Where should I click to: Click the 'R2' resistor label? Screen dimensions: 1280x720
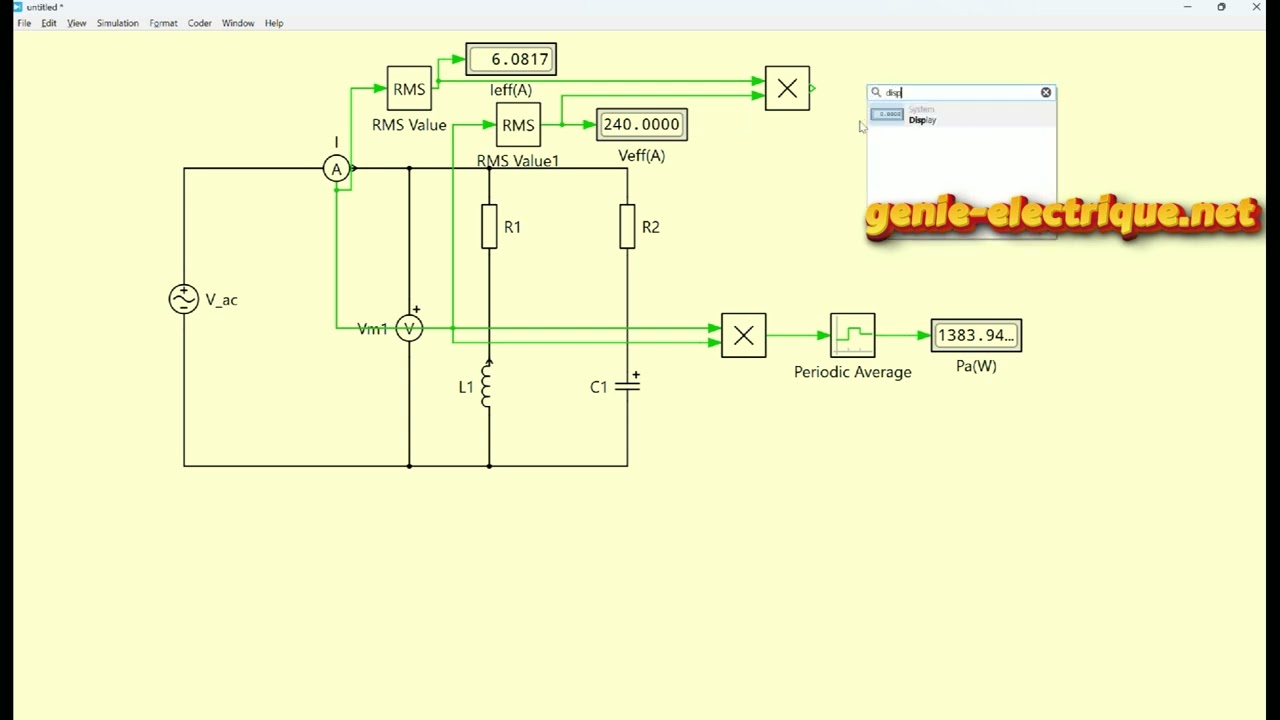(x=651, y=227)
